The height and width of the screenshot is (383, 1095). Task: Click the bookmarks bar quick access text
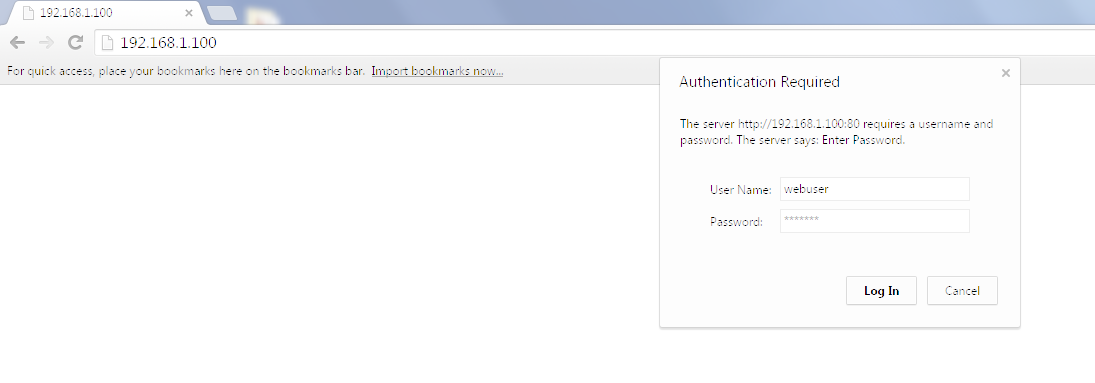click(186, 71)
